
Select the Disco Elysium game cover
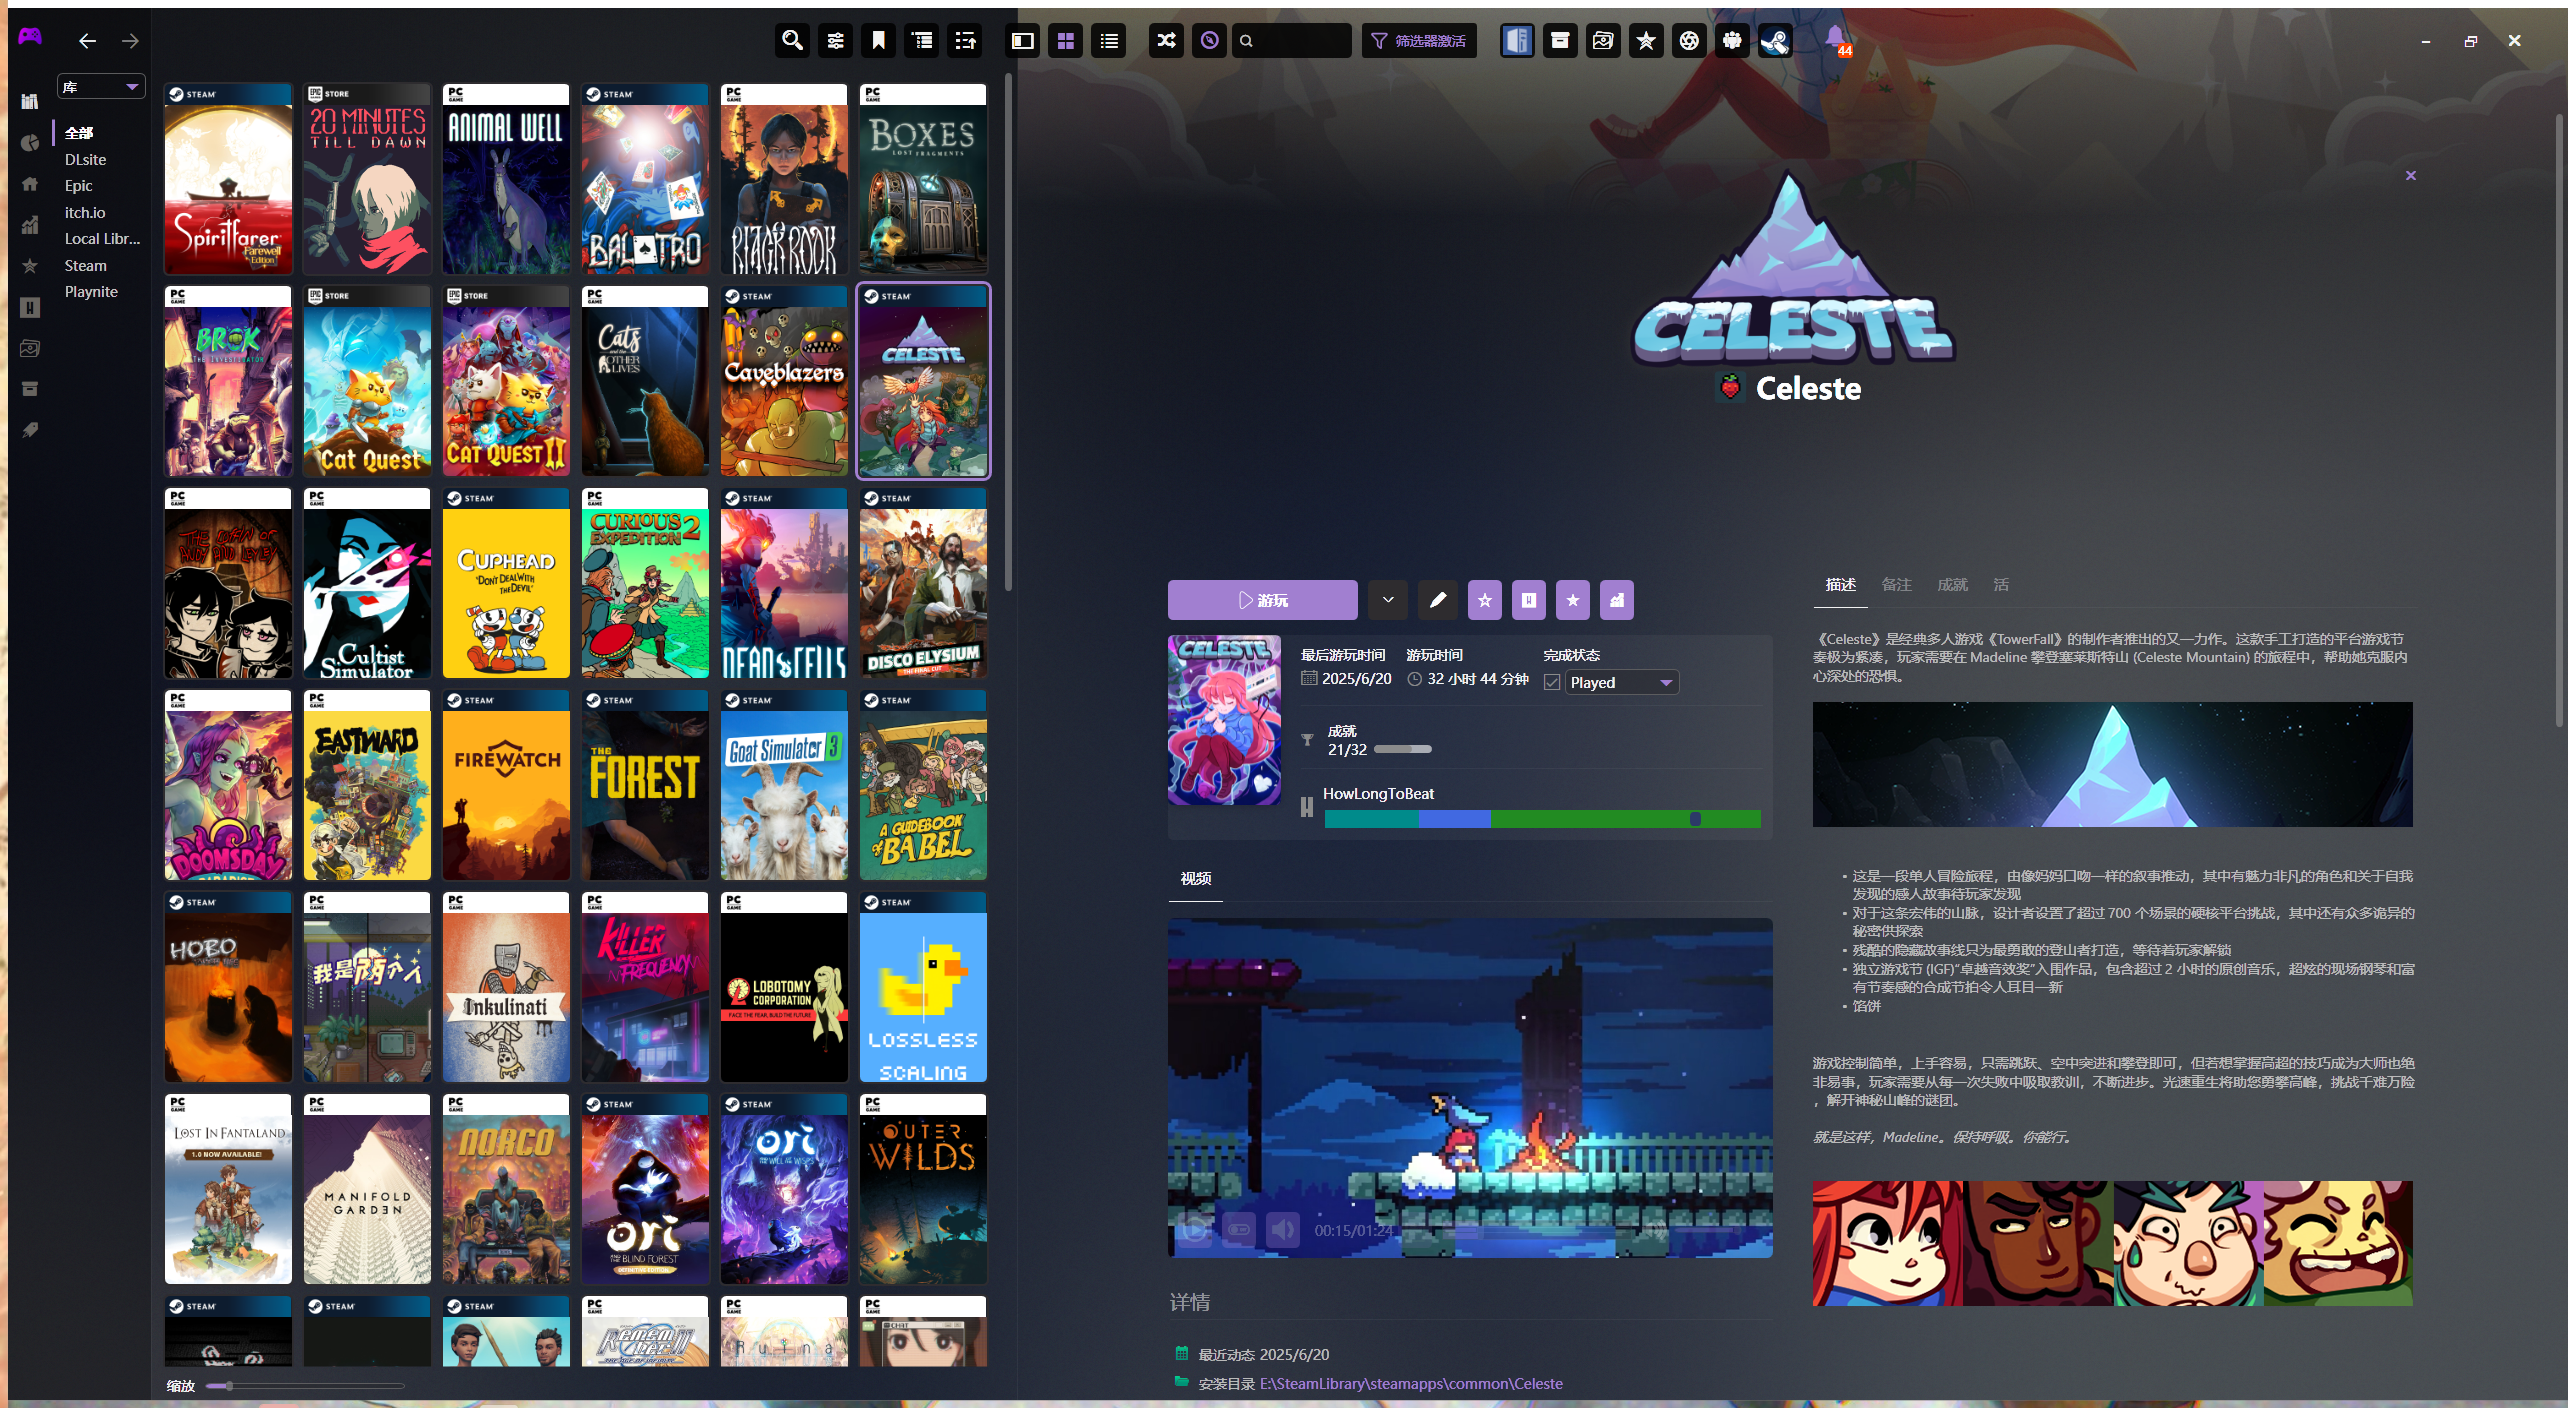pyautogui.click(x=922, y=584)
